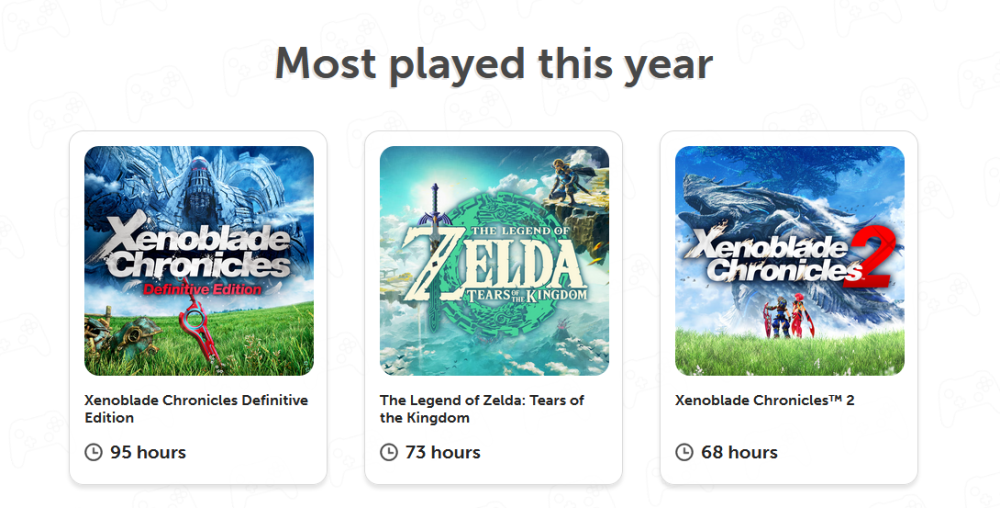The width and height of the screenshot is (1000, 508).
Task: Click the clock icon beside 95 hours
Action: click(93, 452)
